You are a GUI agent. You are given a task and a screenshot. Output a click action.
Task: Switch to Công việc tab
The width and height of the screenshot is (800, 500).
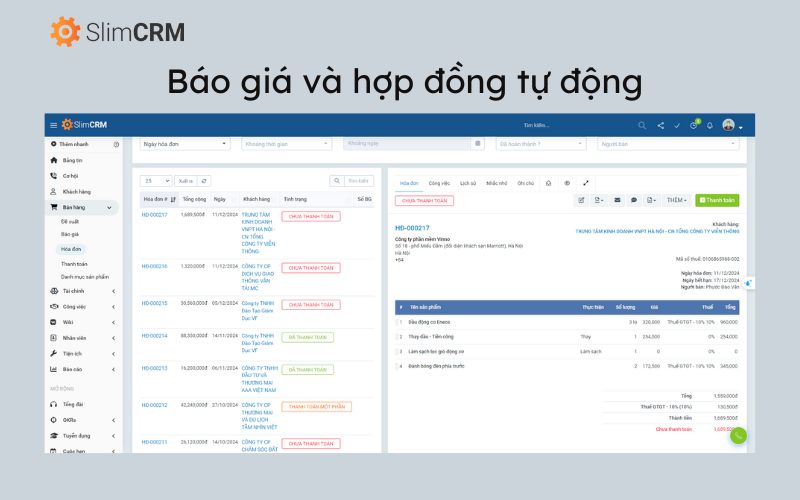(439, 184)
